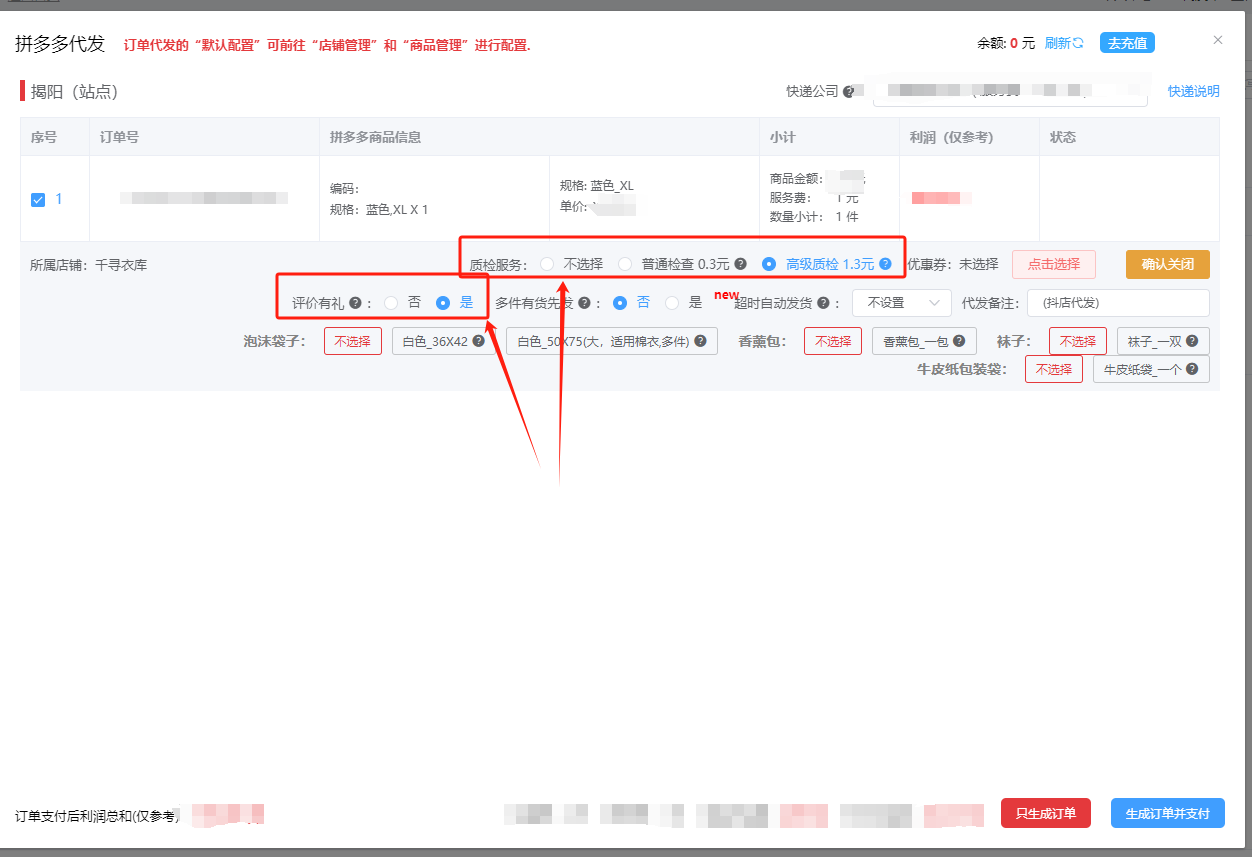Click help icon beside 超时自动发货
This screenshot has height=857, width=1252.
pyautogui.click(x=823, y=302)
